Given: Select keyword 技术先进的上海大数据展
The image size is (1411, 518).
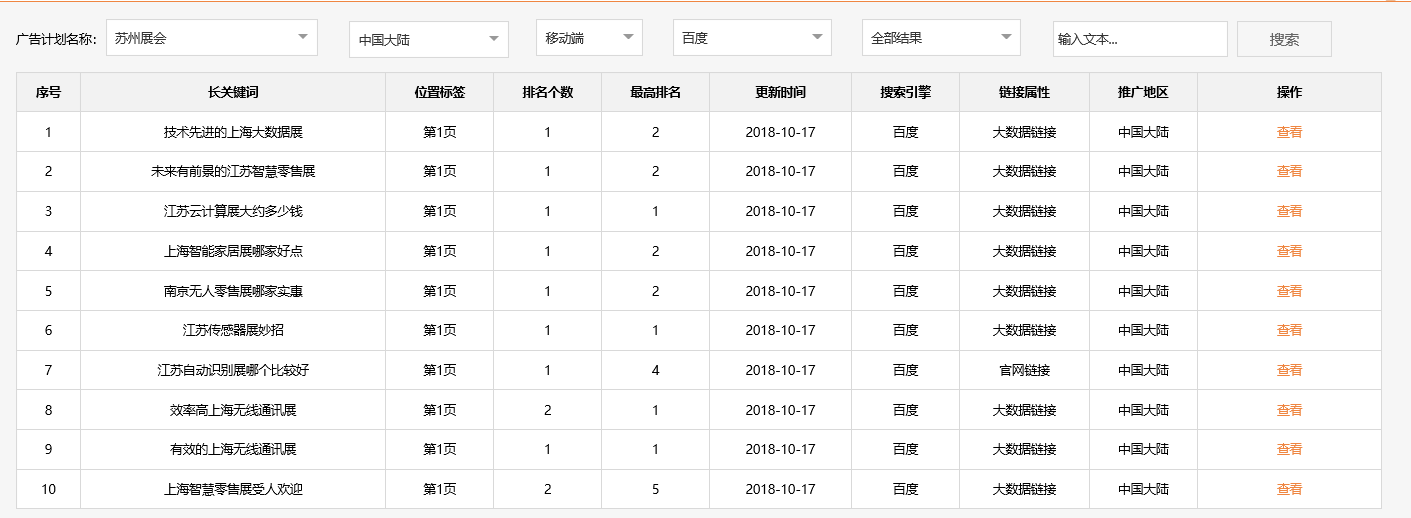Looking at the screenshot, I should click(233, 132).
